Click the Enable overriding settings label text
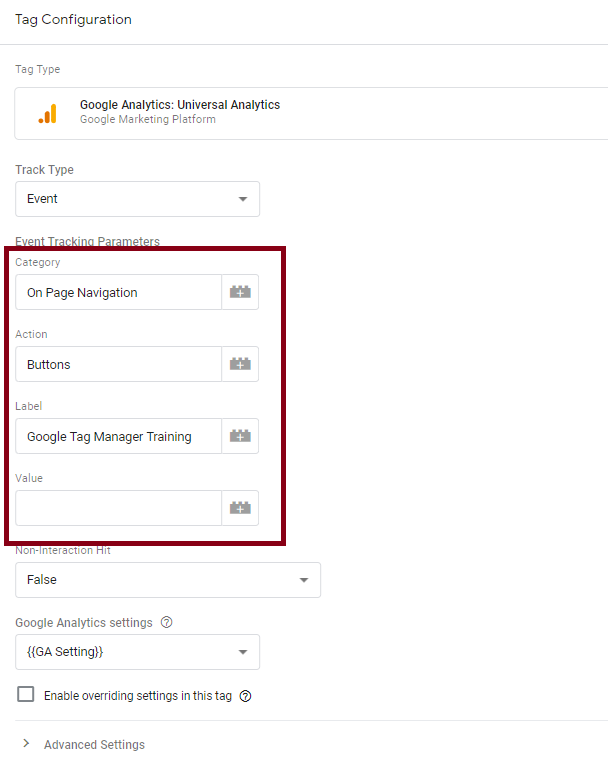Image resolution: width=608 pixels, height=759 pixels. pyautogui.click(x=138, y=696)
